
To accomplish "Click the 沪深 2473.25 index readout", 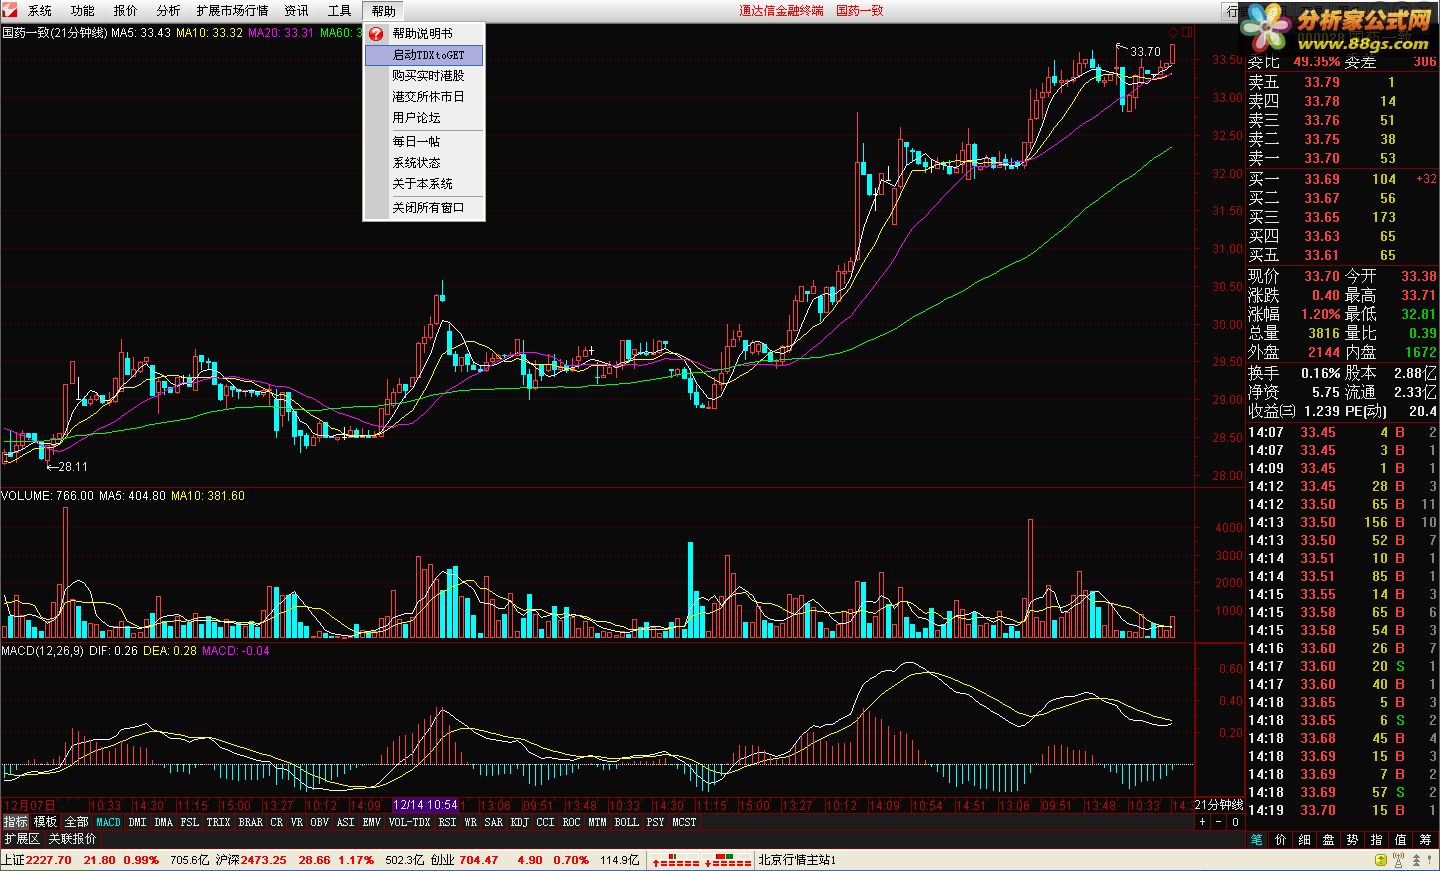I will pyautogui.click(x=251, y=860).
